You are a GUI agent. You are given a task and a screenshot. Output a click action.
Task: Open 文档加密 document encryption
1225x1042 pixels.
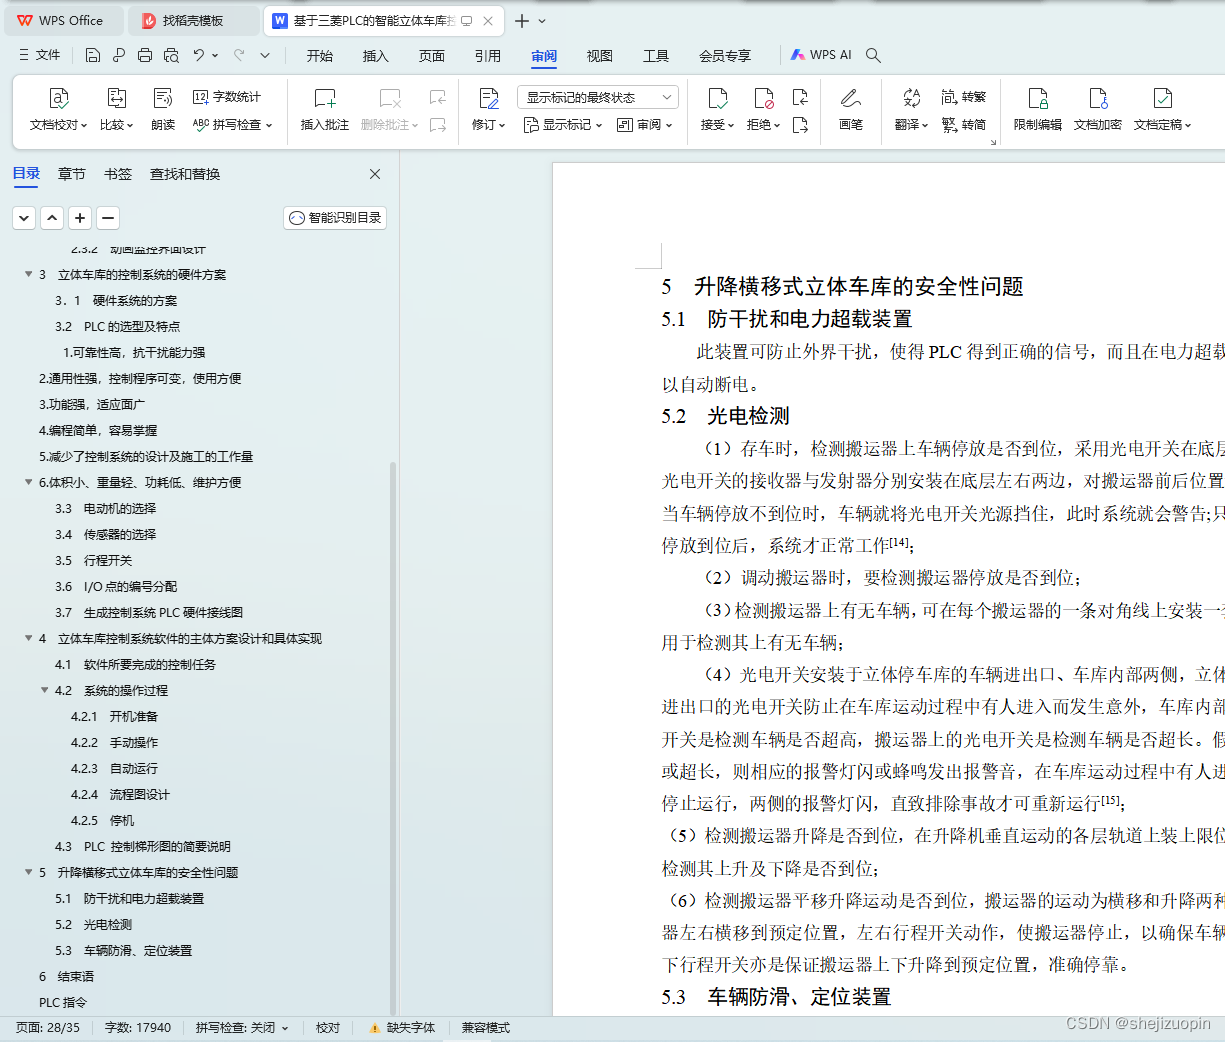point(1098,110)
